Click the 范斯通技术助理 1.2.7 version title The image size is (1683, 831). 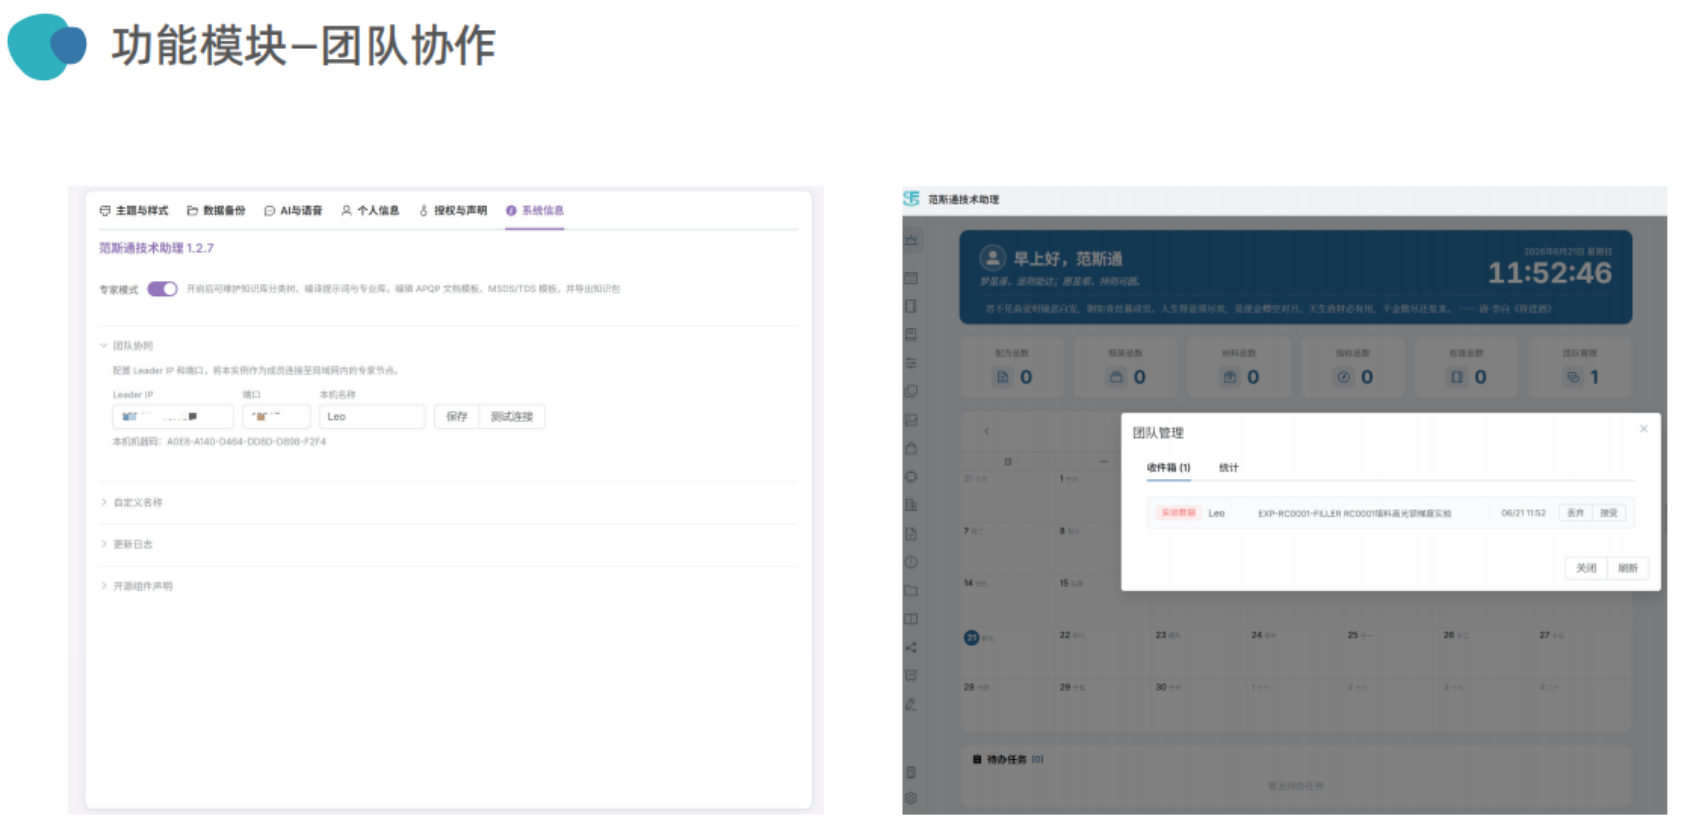[156, 248]
